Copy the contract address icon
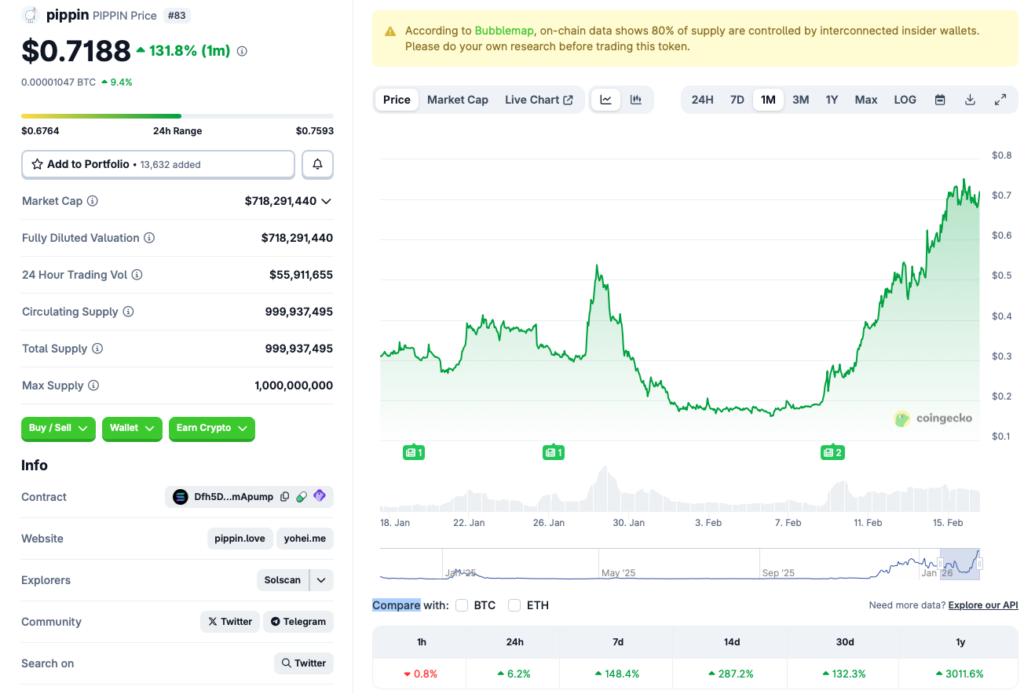The width and height of the screenshot is (1024, 694). (x=285, y=496)
